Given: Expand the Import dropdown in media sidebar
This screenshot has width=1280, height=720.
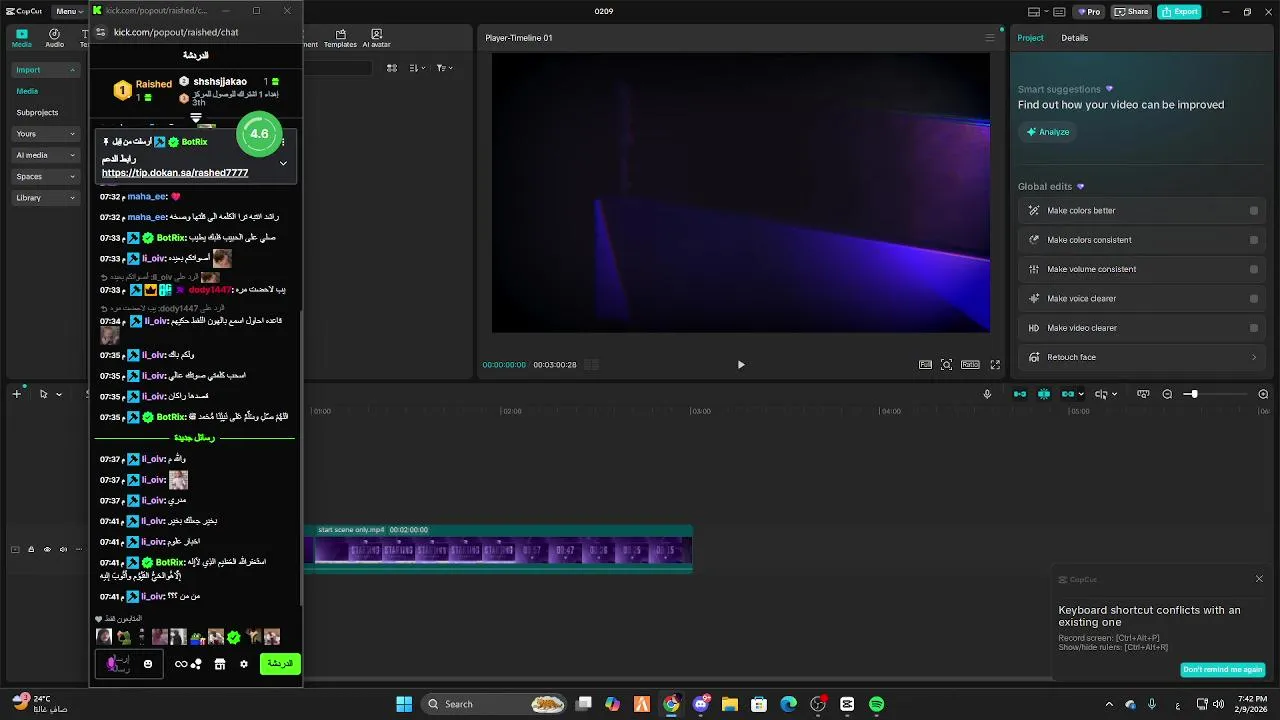Looking at the screenshot, I should point(45,70).
